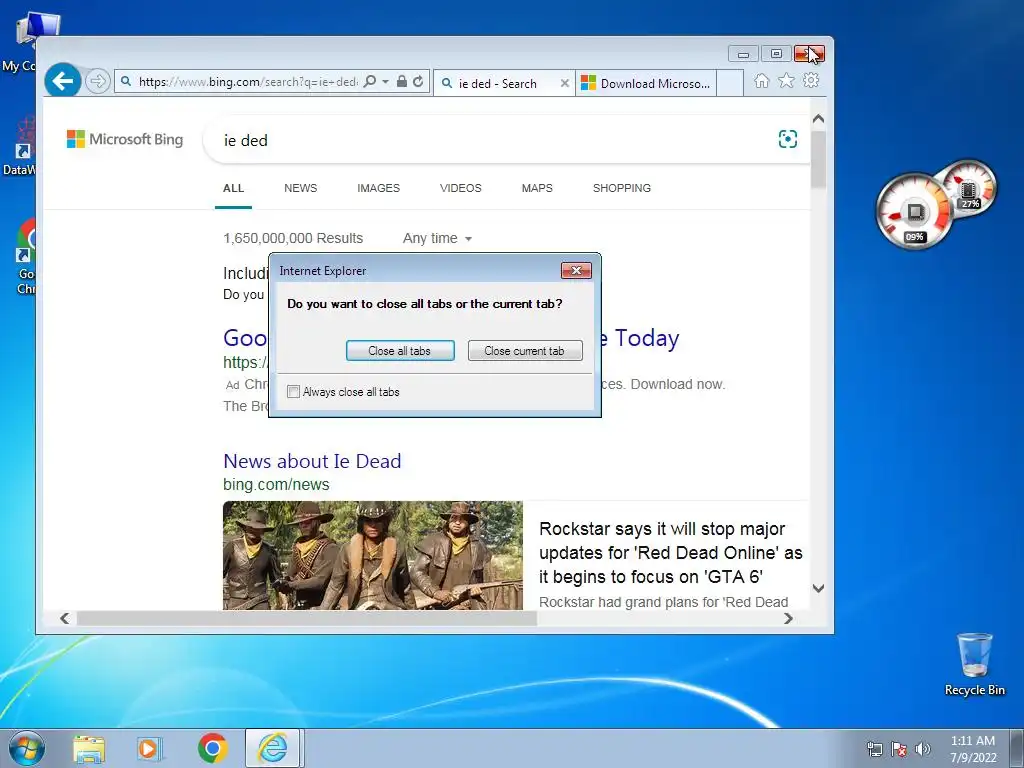1024x768 pixels.
Task: Open the Windows Start button
Action: (x=27, y=748)
